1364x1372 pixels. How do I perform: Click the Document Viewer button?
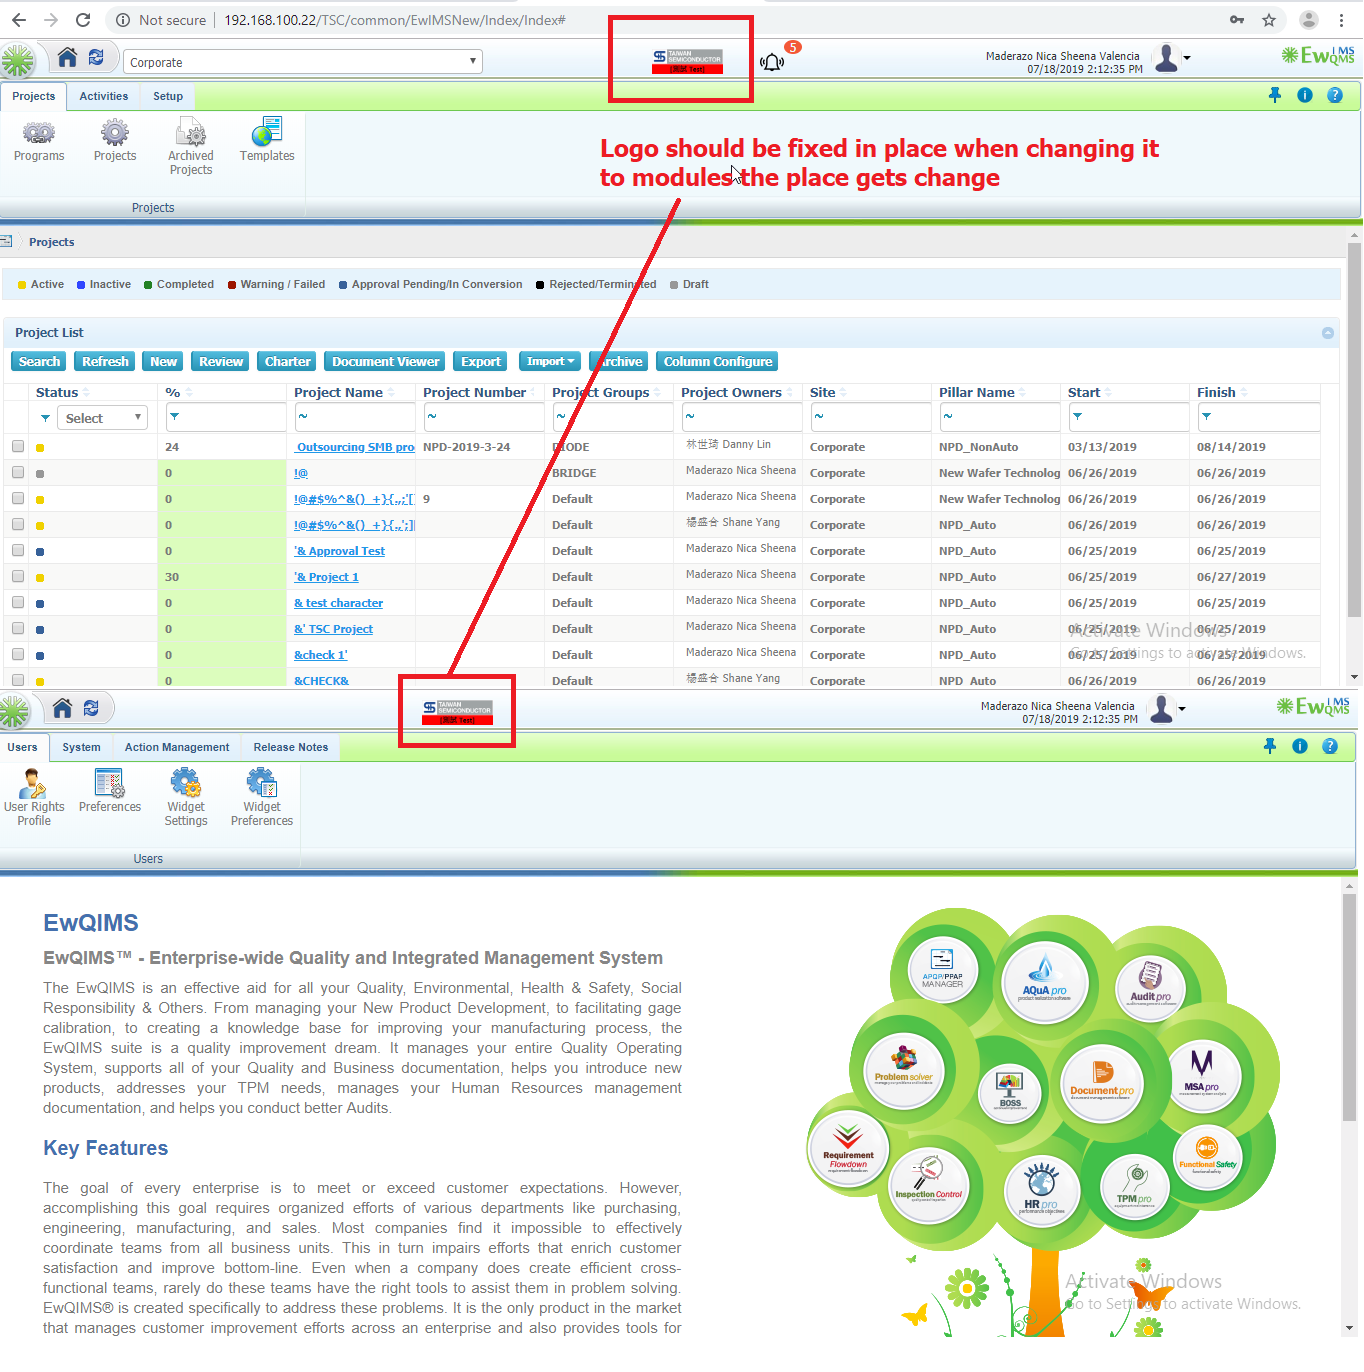coord(386,362)
